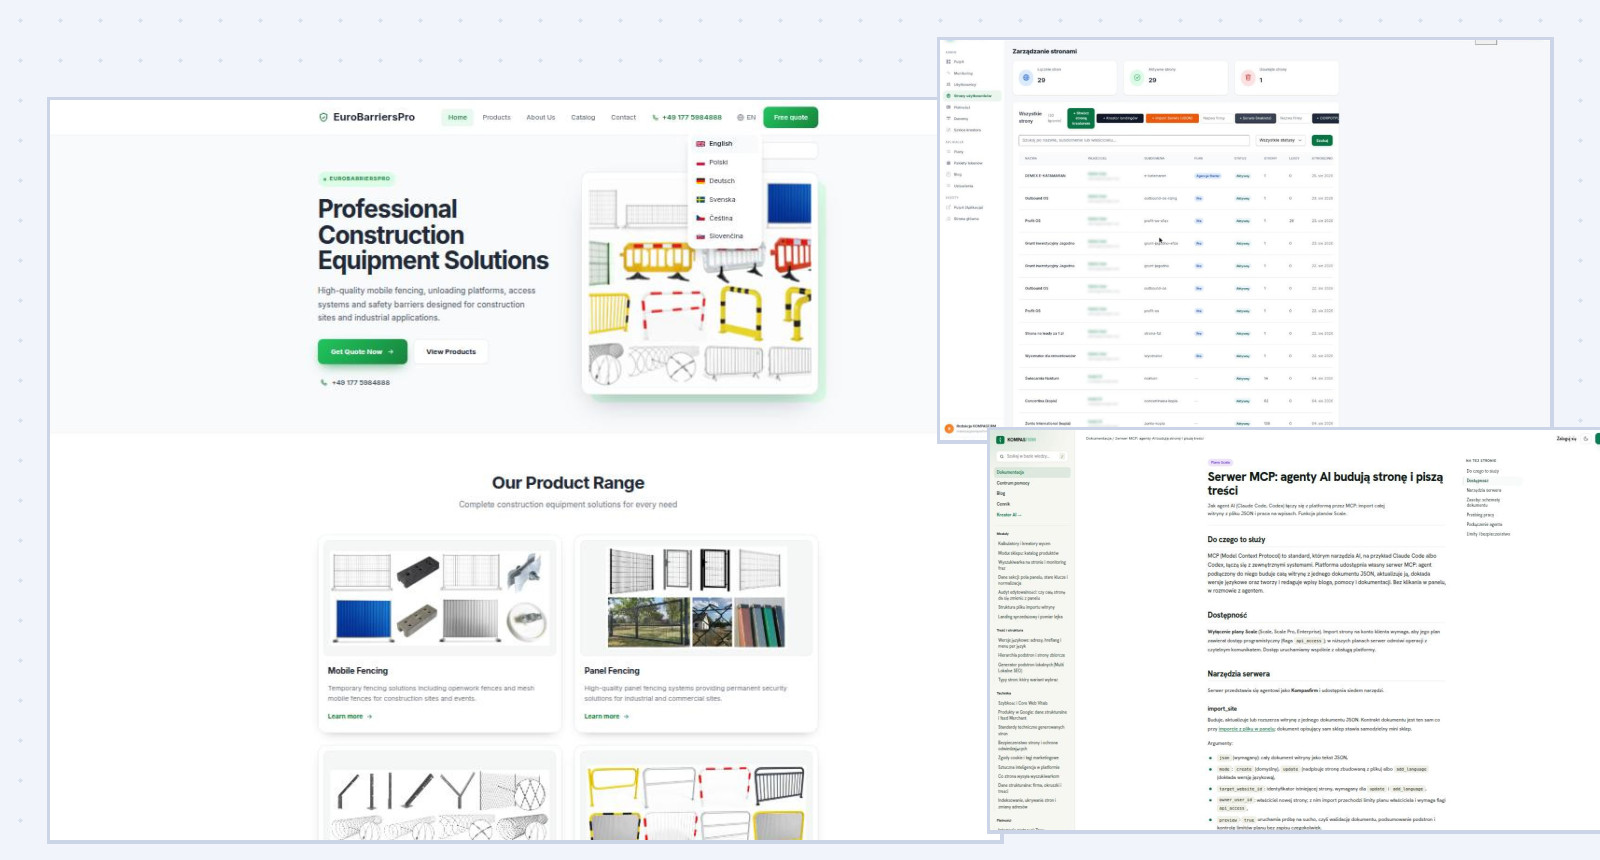Open Cennik link in docs sidebar
The width and height of the screenshot is (1600, 860).
1003,504
